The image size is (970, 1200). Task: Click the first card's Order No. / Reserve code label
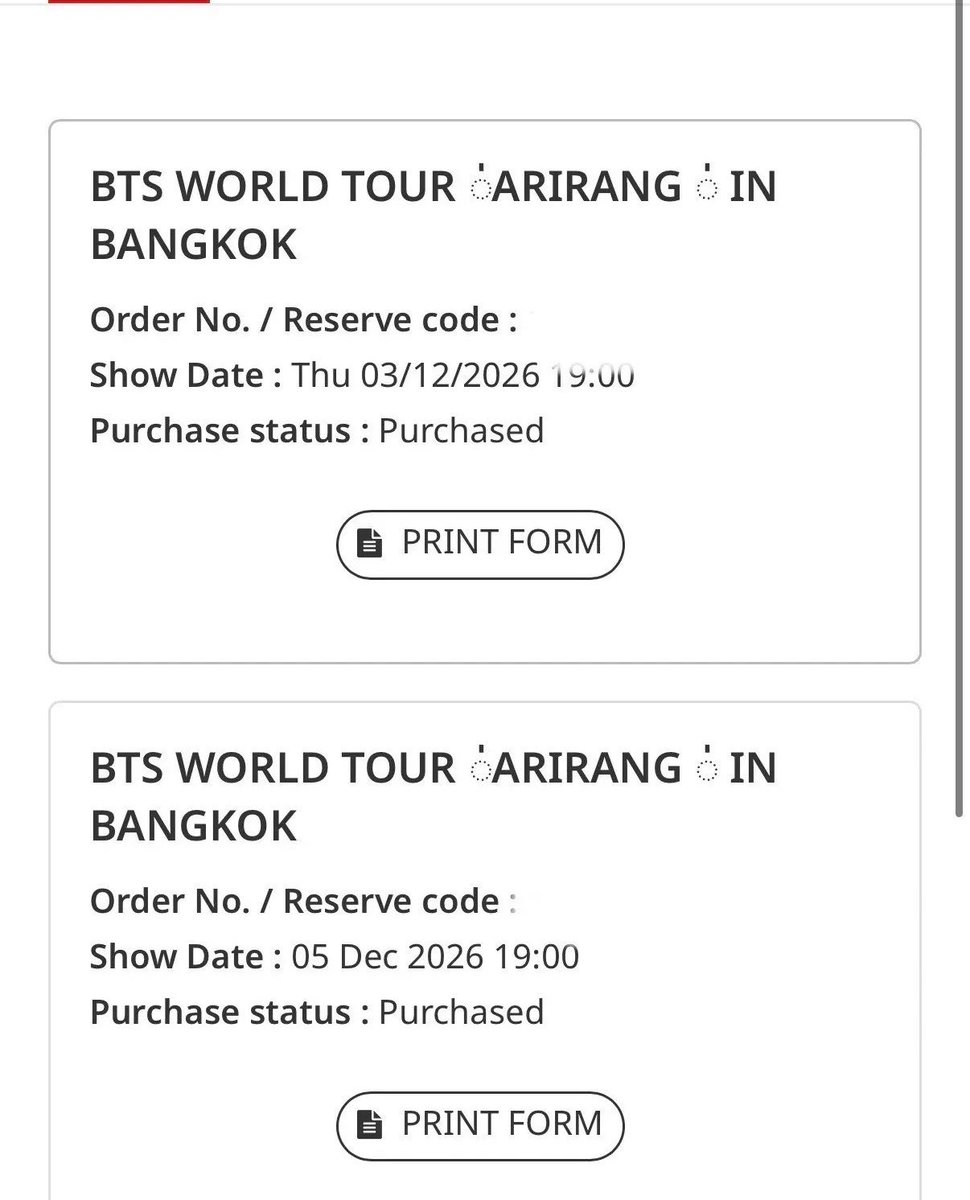pyautogui.click(x=304, y=320)
